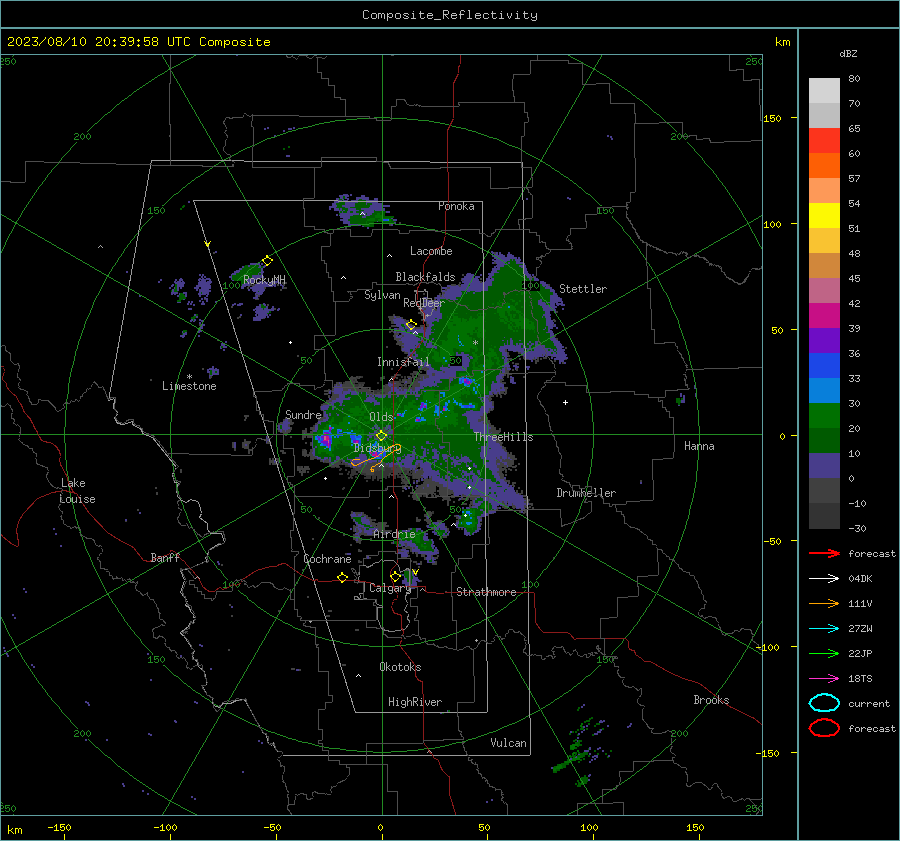Click the 150 tick on right km axis

pyautogui.click(x=773, y=118)
